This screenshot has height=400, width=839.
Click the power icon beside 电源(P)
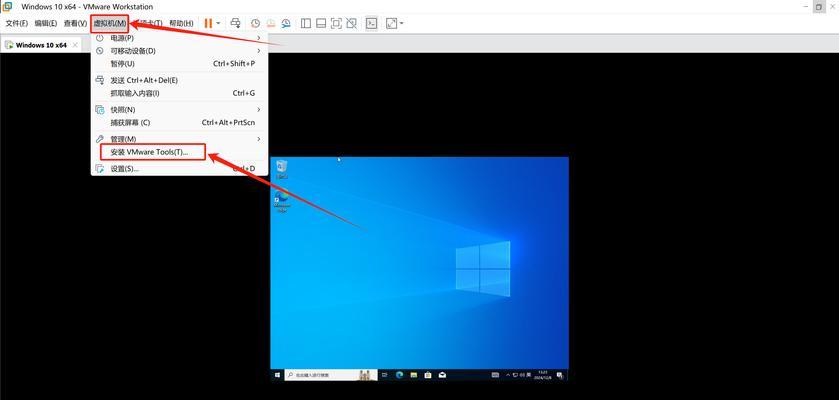[x=100, y=38]
